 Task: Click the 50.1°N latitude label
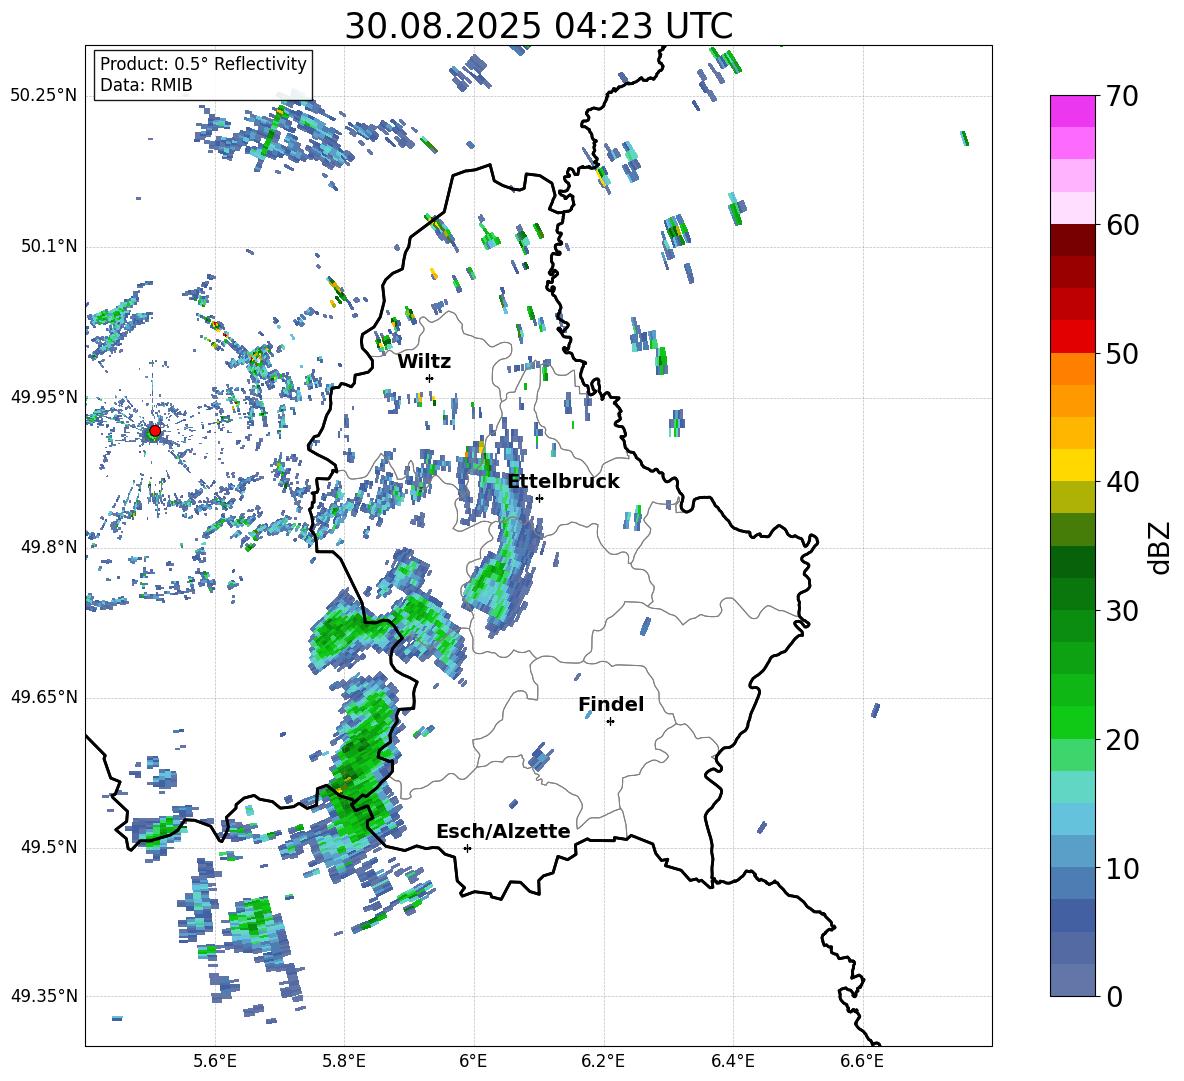coord(48,246)
